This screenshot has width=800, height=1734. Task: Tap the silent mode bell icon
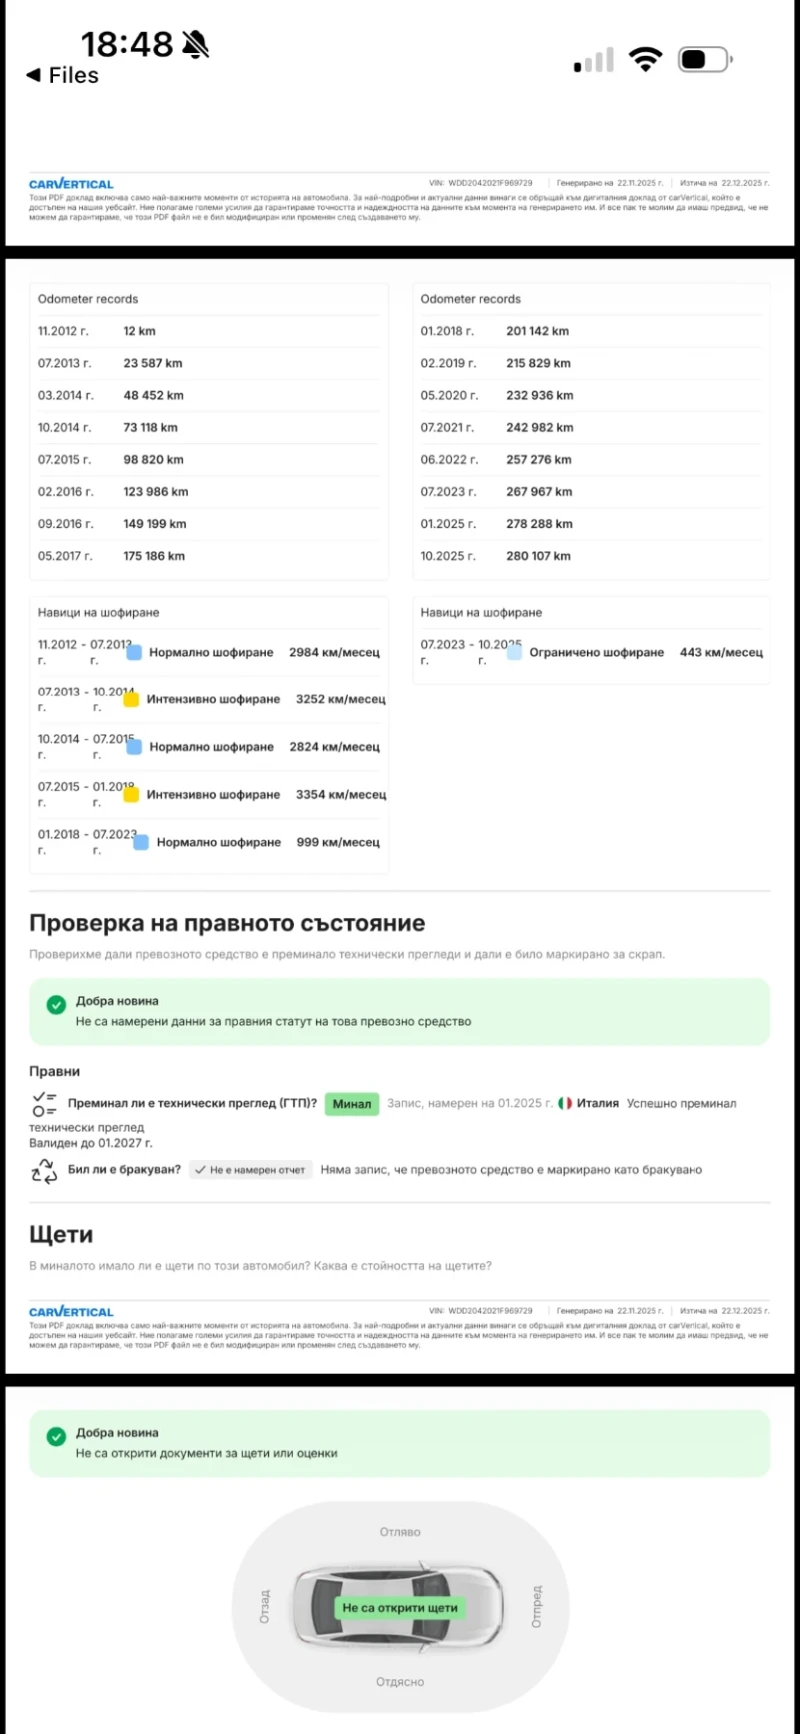[196, 44]
